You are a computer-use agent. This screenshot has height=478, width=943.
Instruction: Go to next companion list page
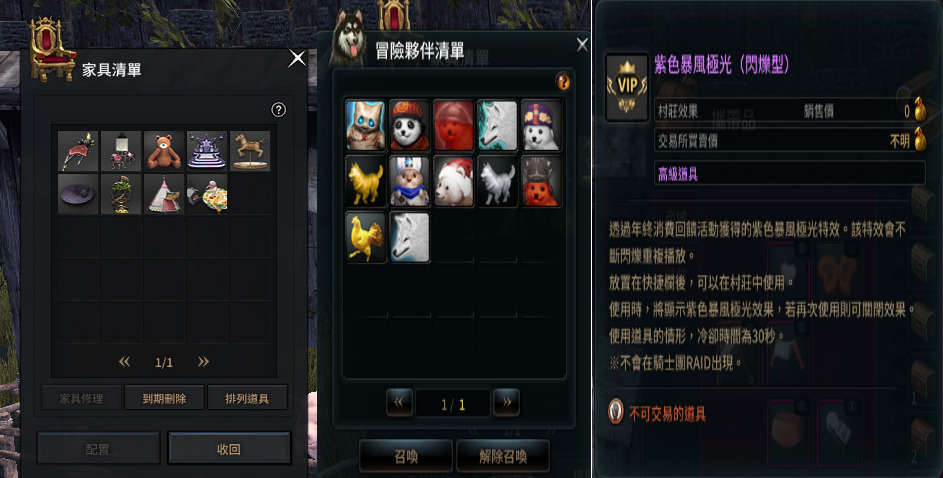pos(506,403)
